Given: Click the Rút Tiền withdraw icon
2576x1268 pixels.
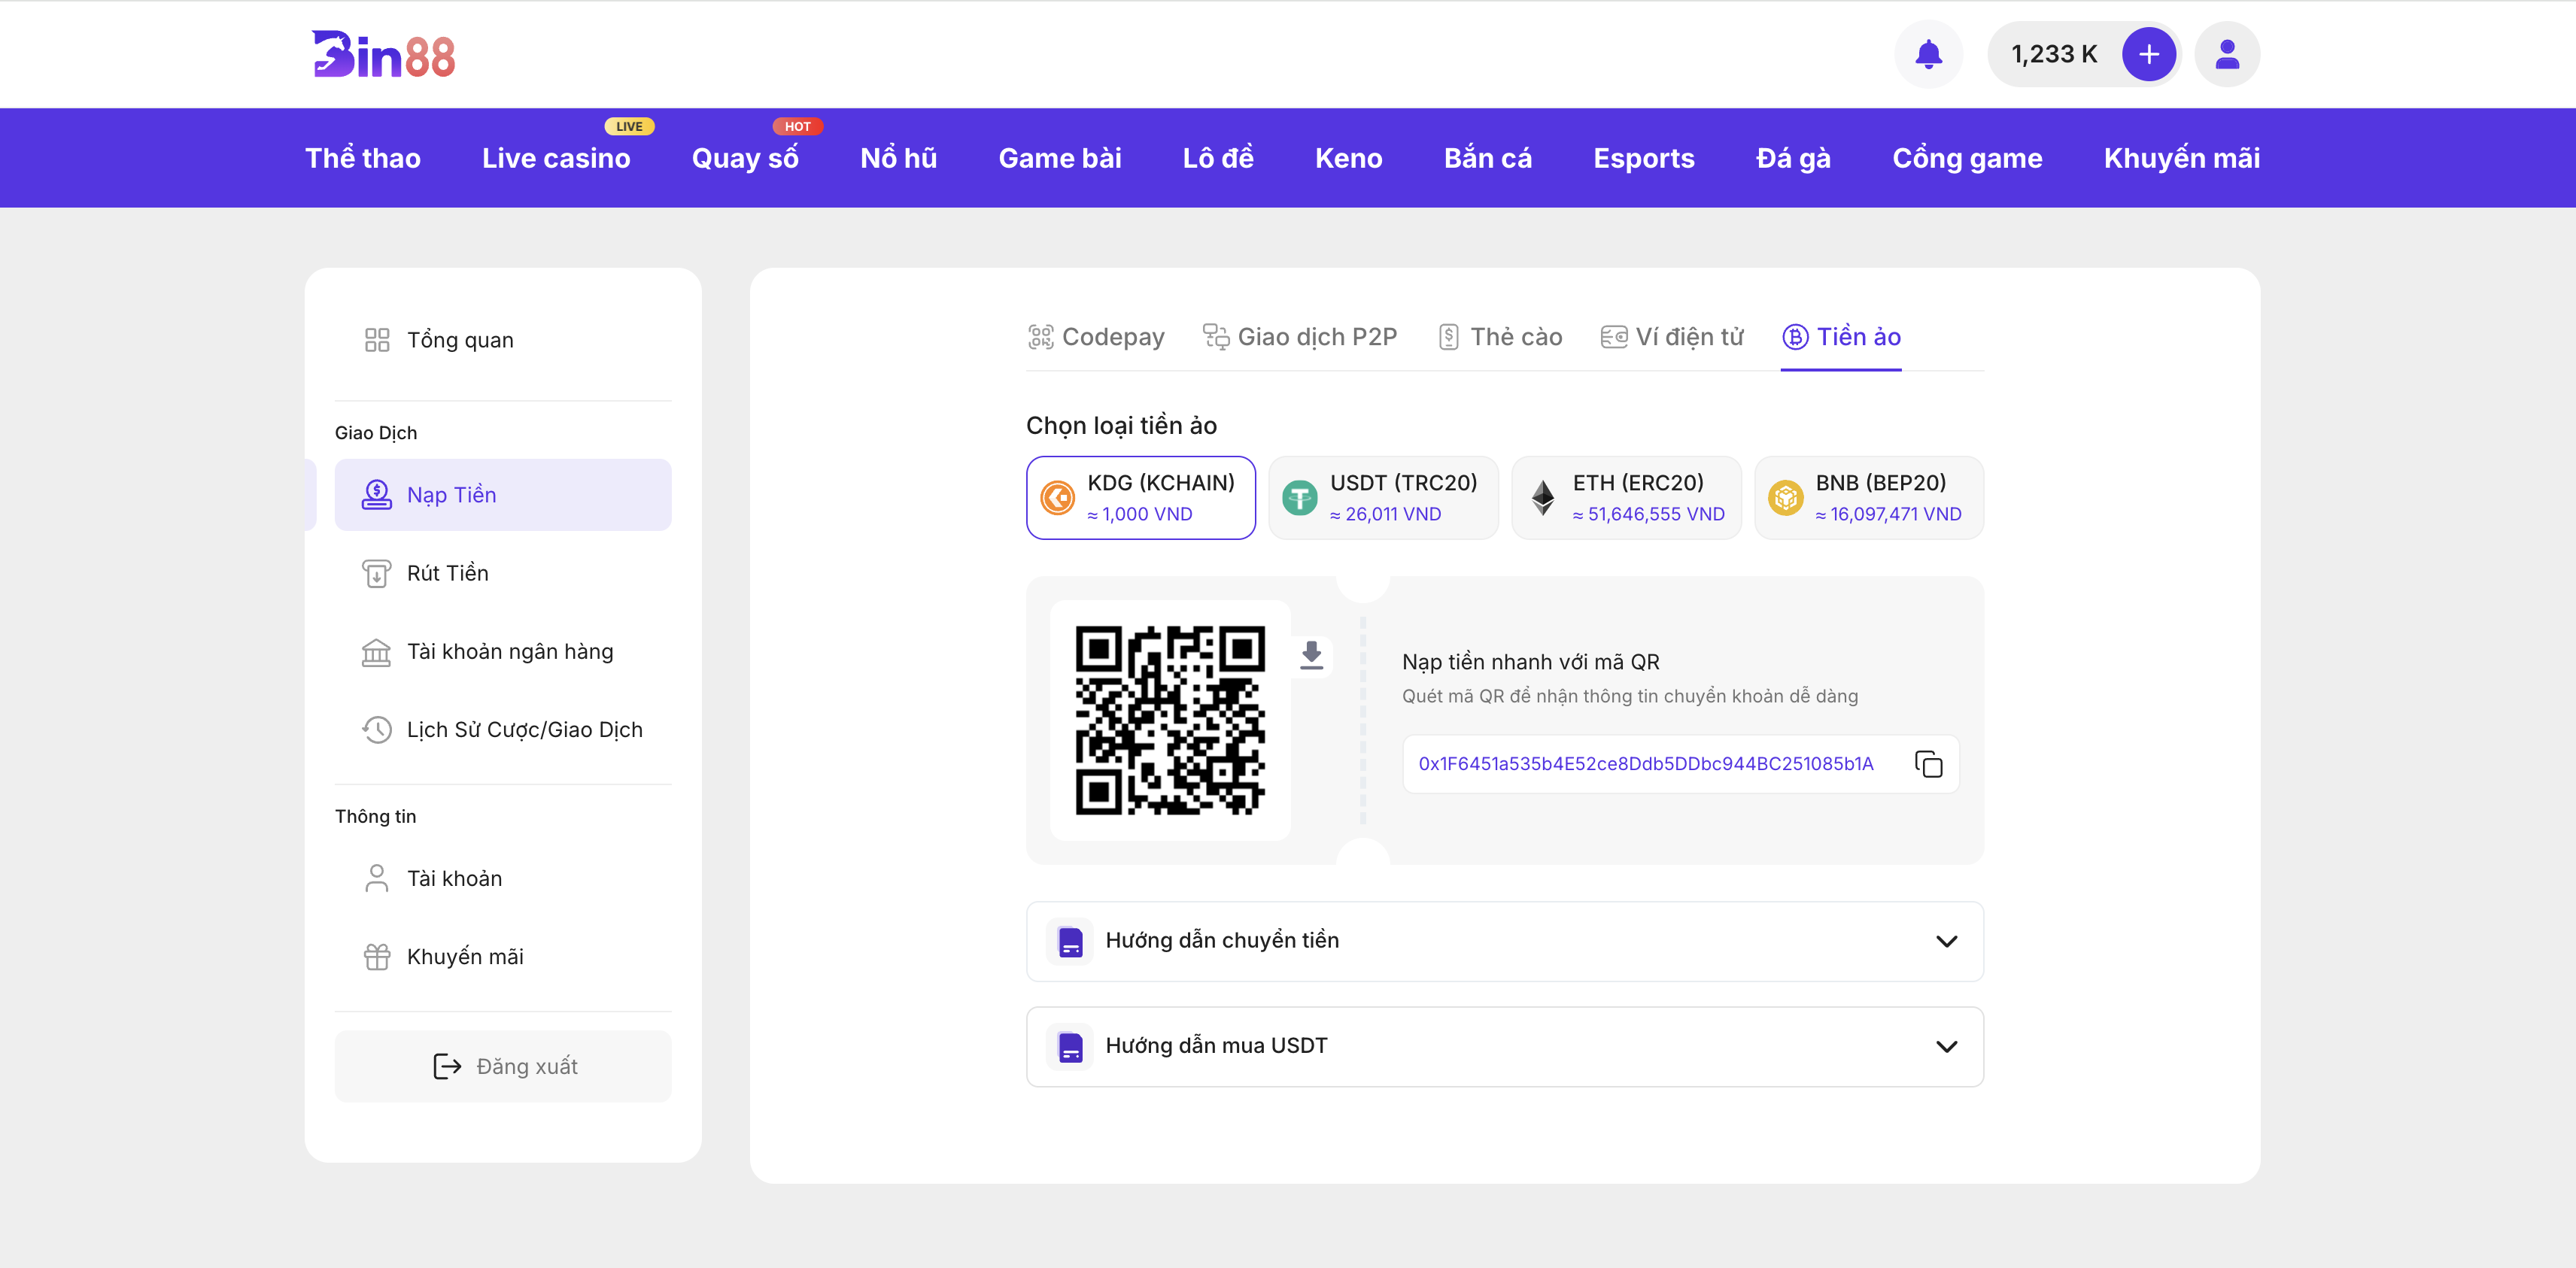Looking at the screenshot, I should click(x=376, y=573).
